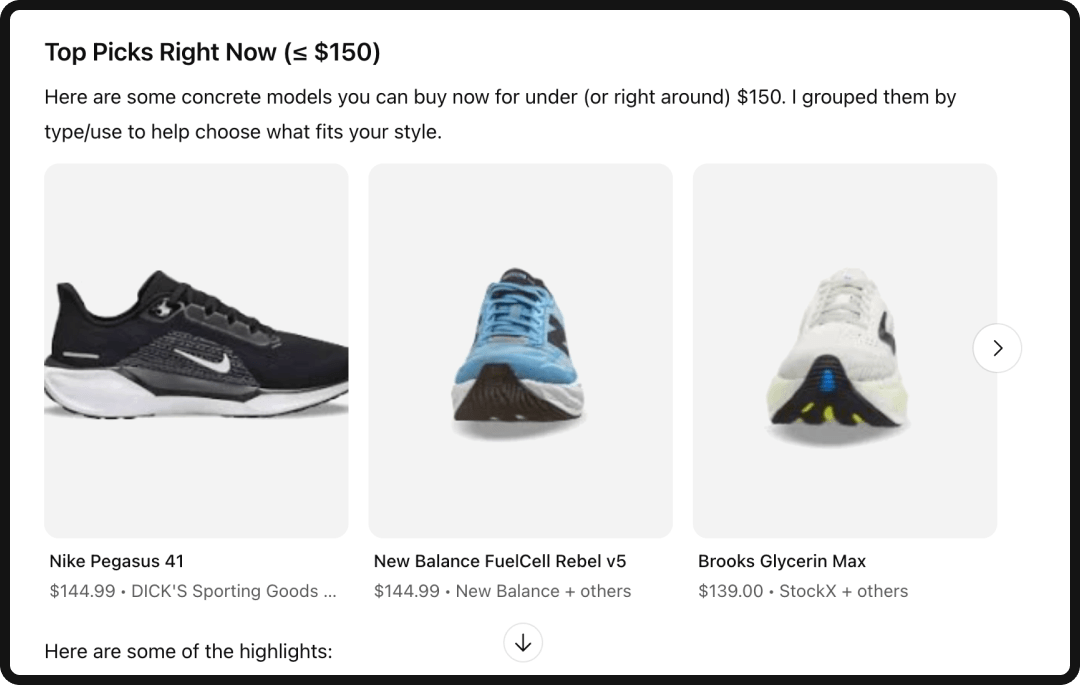Click the New Balance + others retailer text
1080x685 pixels.
click(543, 591)
